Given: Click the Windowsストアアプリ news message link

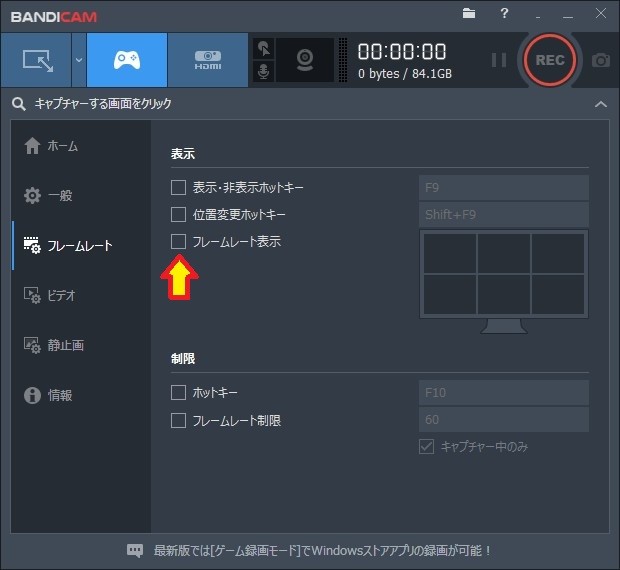Looking at the screenshot, I should click(321, 550).
